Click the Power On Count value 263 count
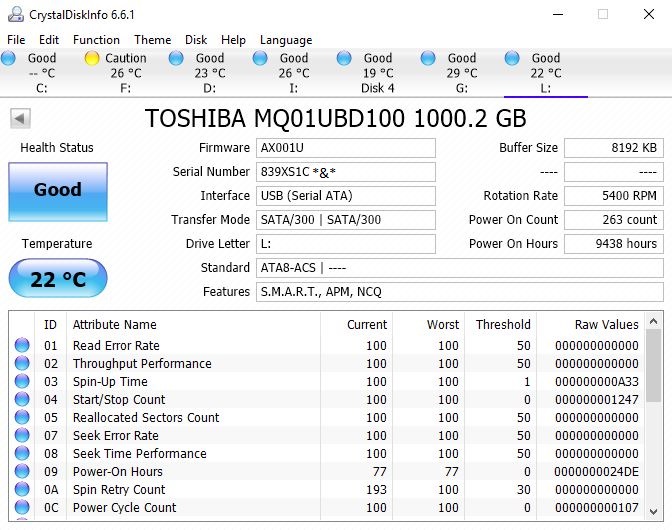The image size is (672, 530). coord(614,220)
